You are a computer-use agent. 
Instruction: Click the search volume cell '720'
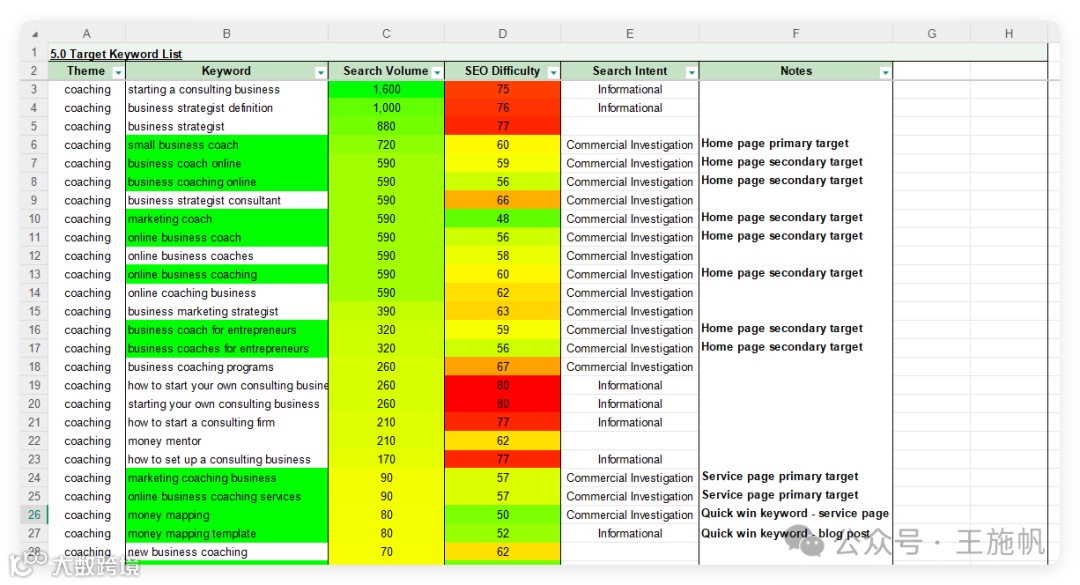pos(386,145)
